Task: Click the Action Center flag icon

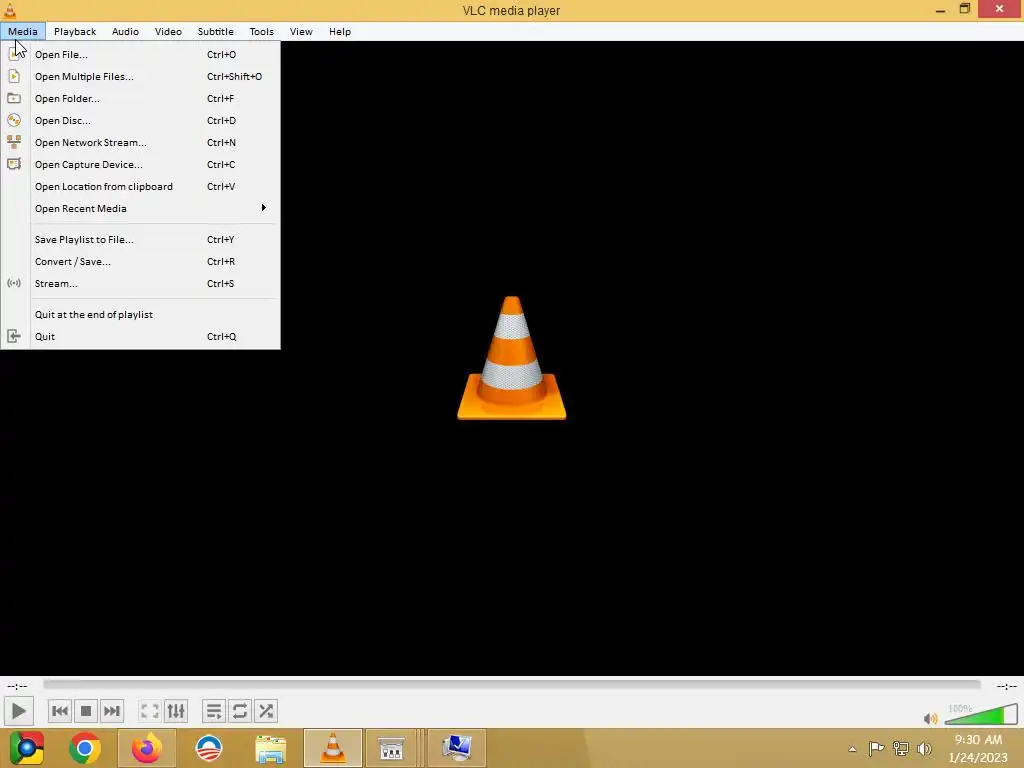Action: pyautogui.click(x=876, y=748)
